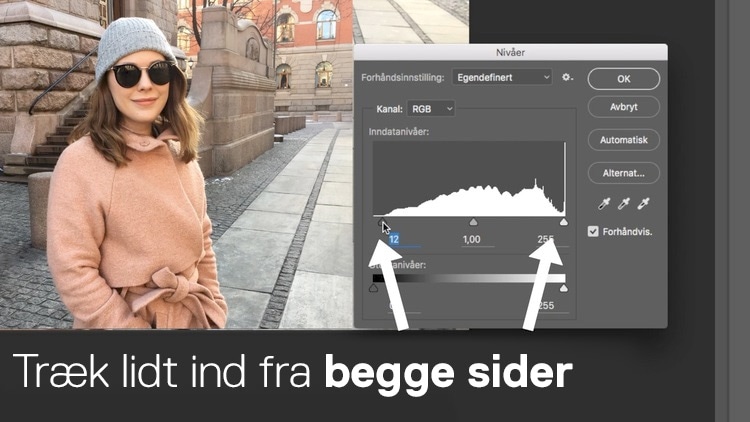Click the input black point slider handle
750x422 pixels.
click(x=383, y=222)
